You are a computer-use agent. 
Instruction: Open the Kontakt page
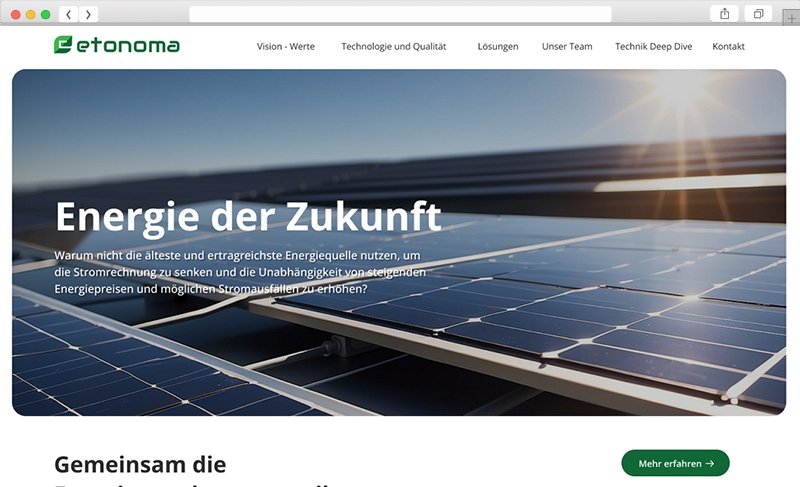coord(728,46)
